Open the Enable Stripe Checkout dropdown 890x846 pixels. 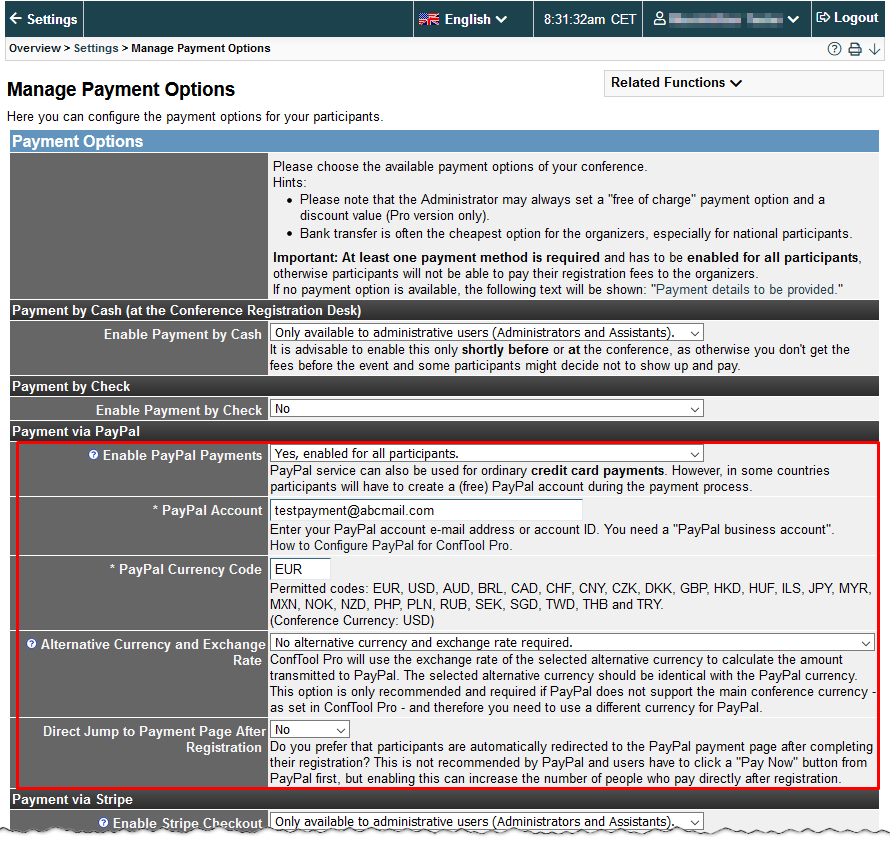[486, 821]
